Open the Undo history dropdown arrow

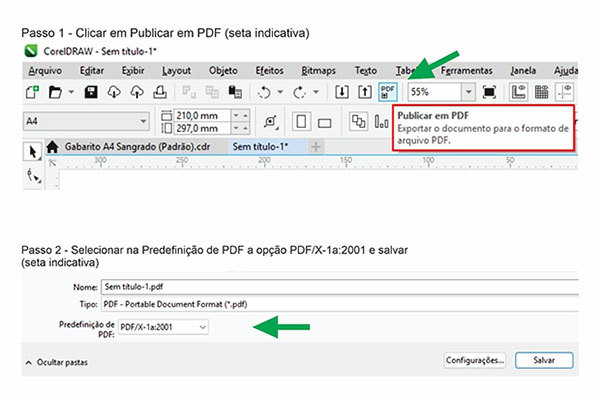(280, 92)
